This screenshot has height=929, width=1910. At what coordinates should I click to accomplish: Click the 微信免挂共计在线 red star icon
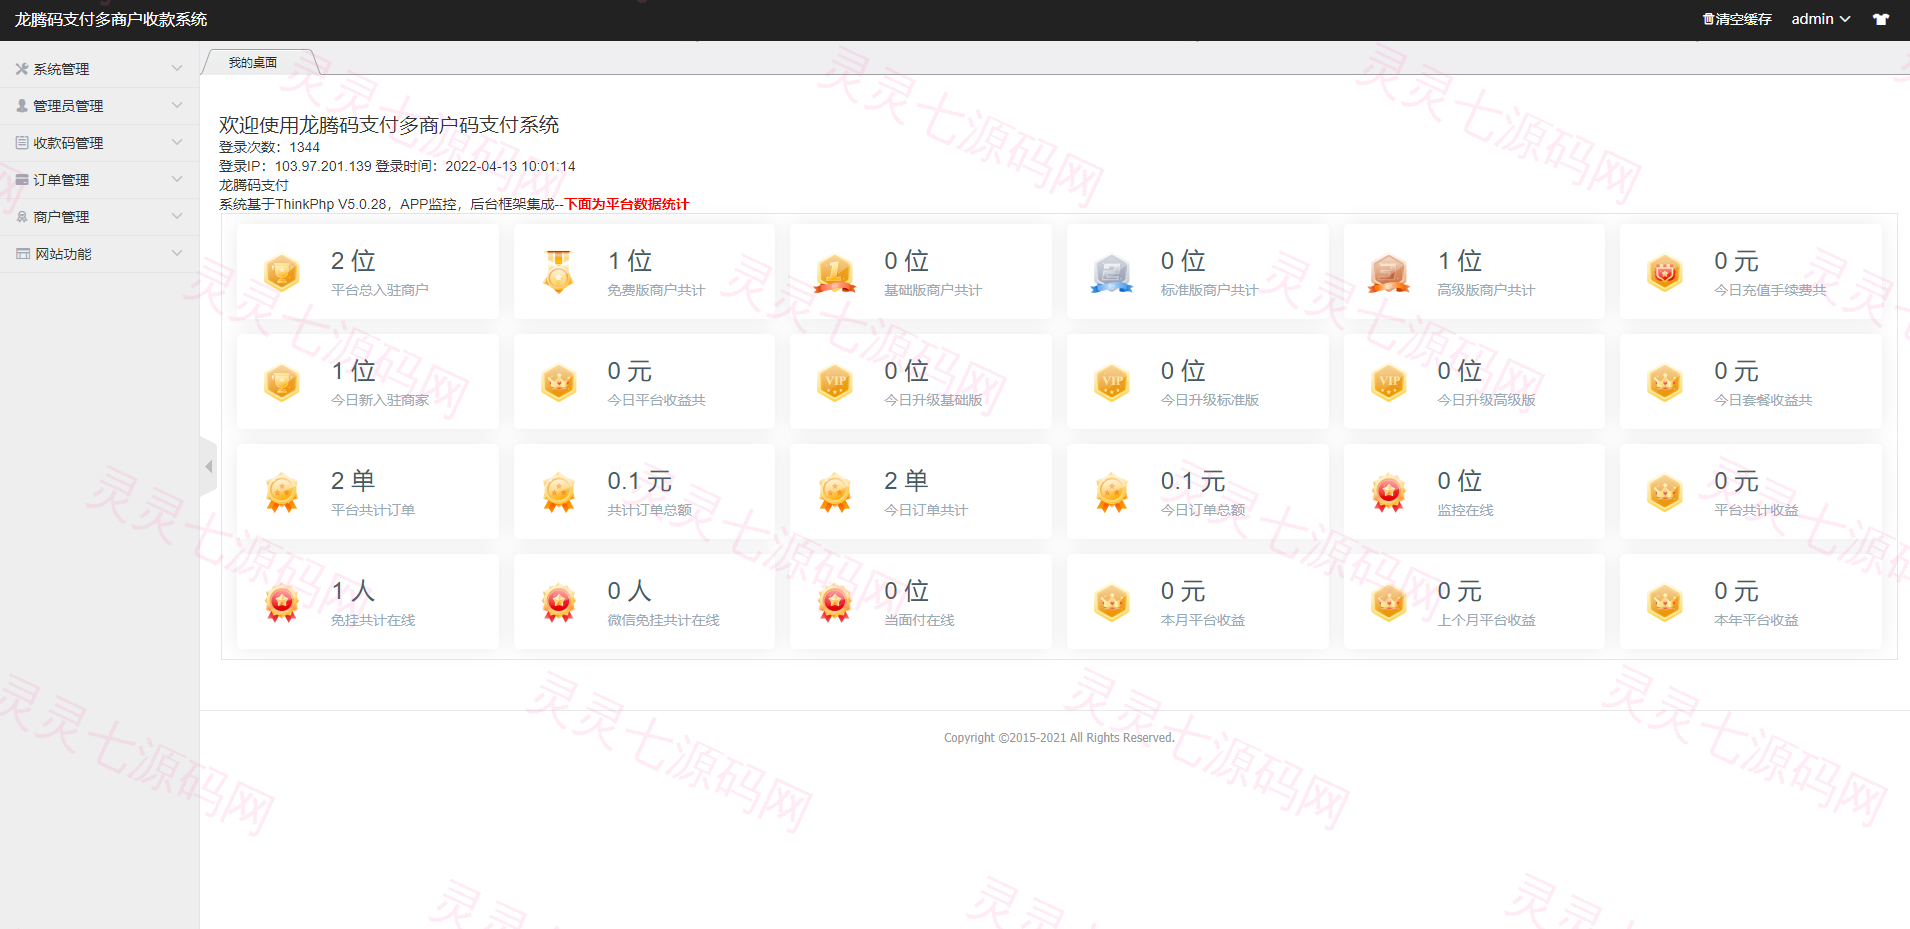pos(559,602)
